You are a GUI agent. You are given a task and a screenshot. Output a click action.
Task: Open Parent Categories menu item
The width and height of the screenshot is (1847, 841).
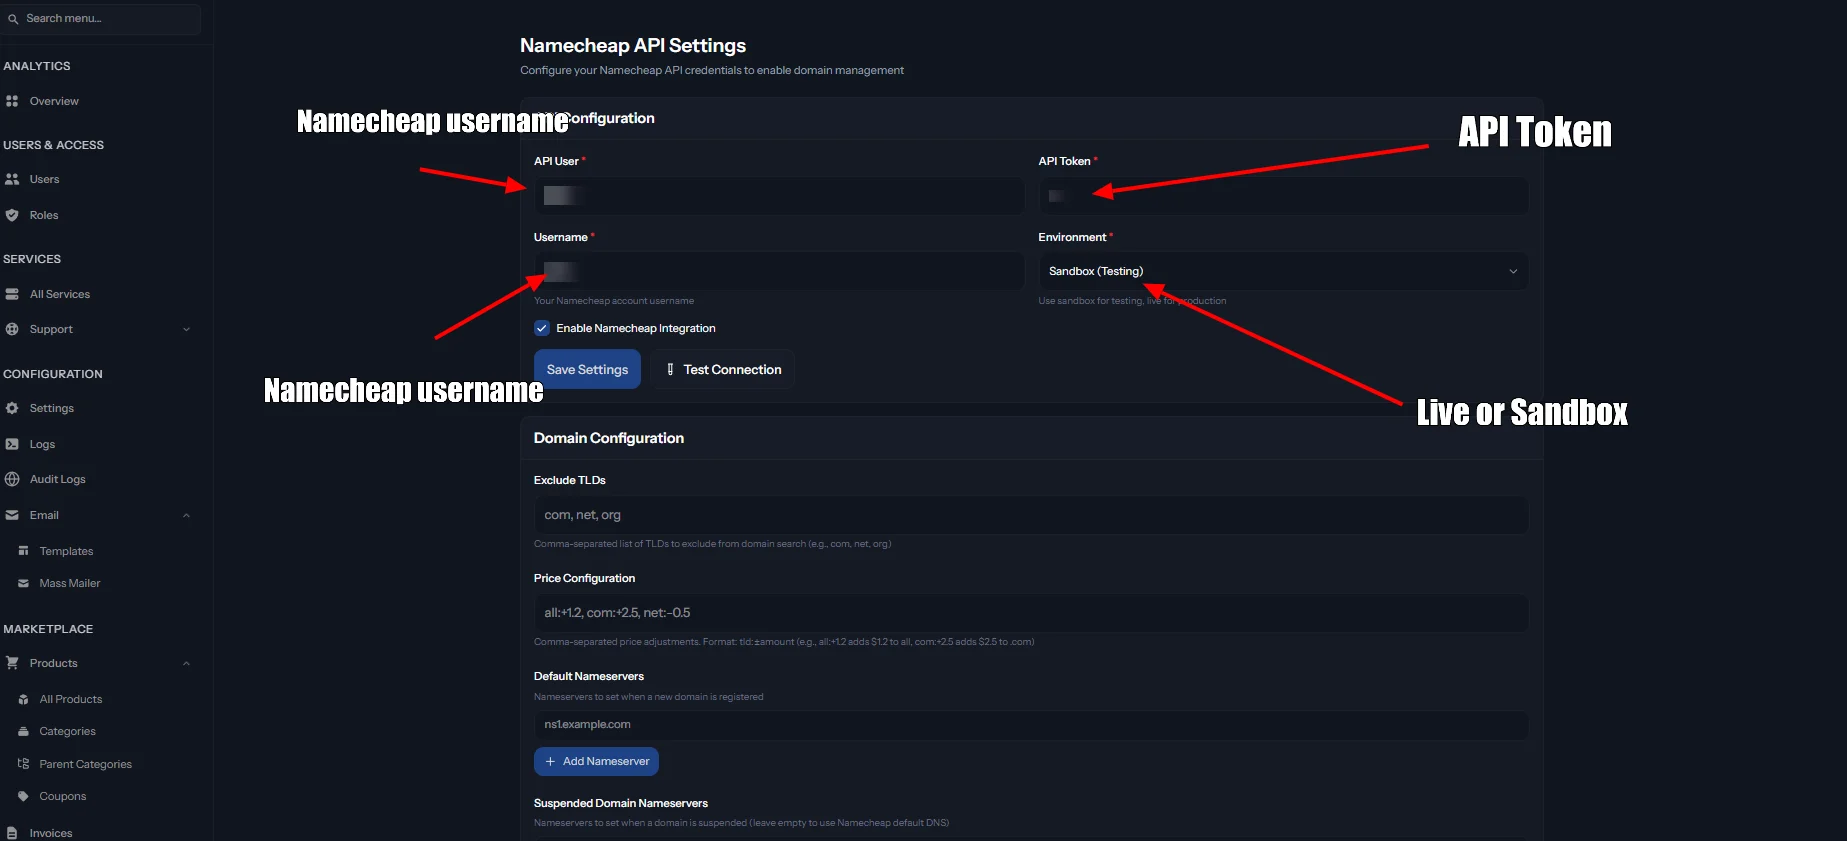click(86, 764)
